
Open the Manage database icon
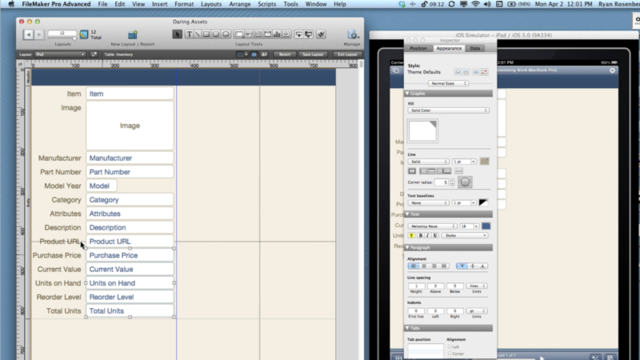click(x=352, y=35)
